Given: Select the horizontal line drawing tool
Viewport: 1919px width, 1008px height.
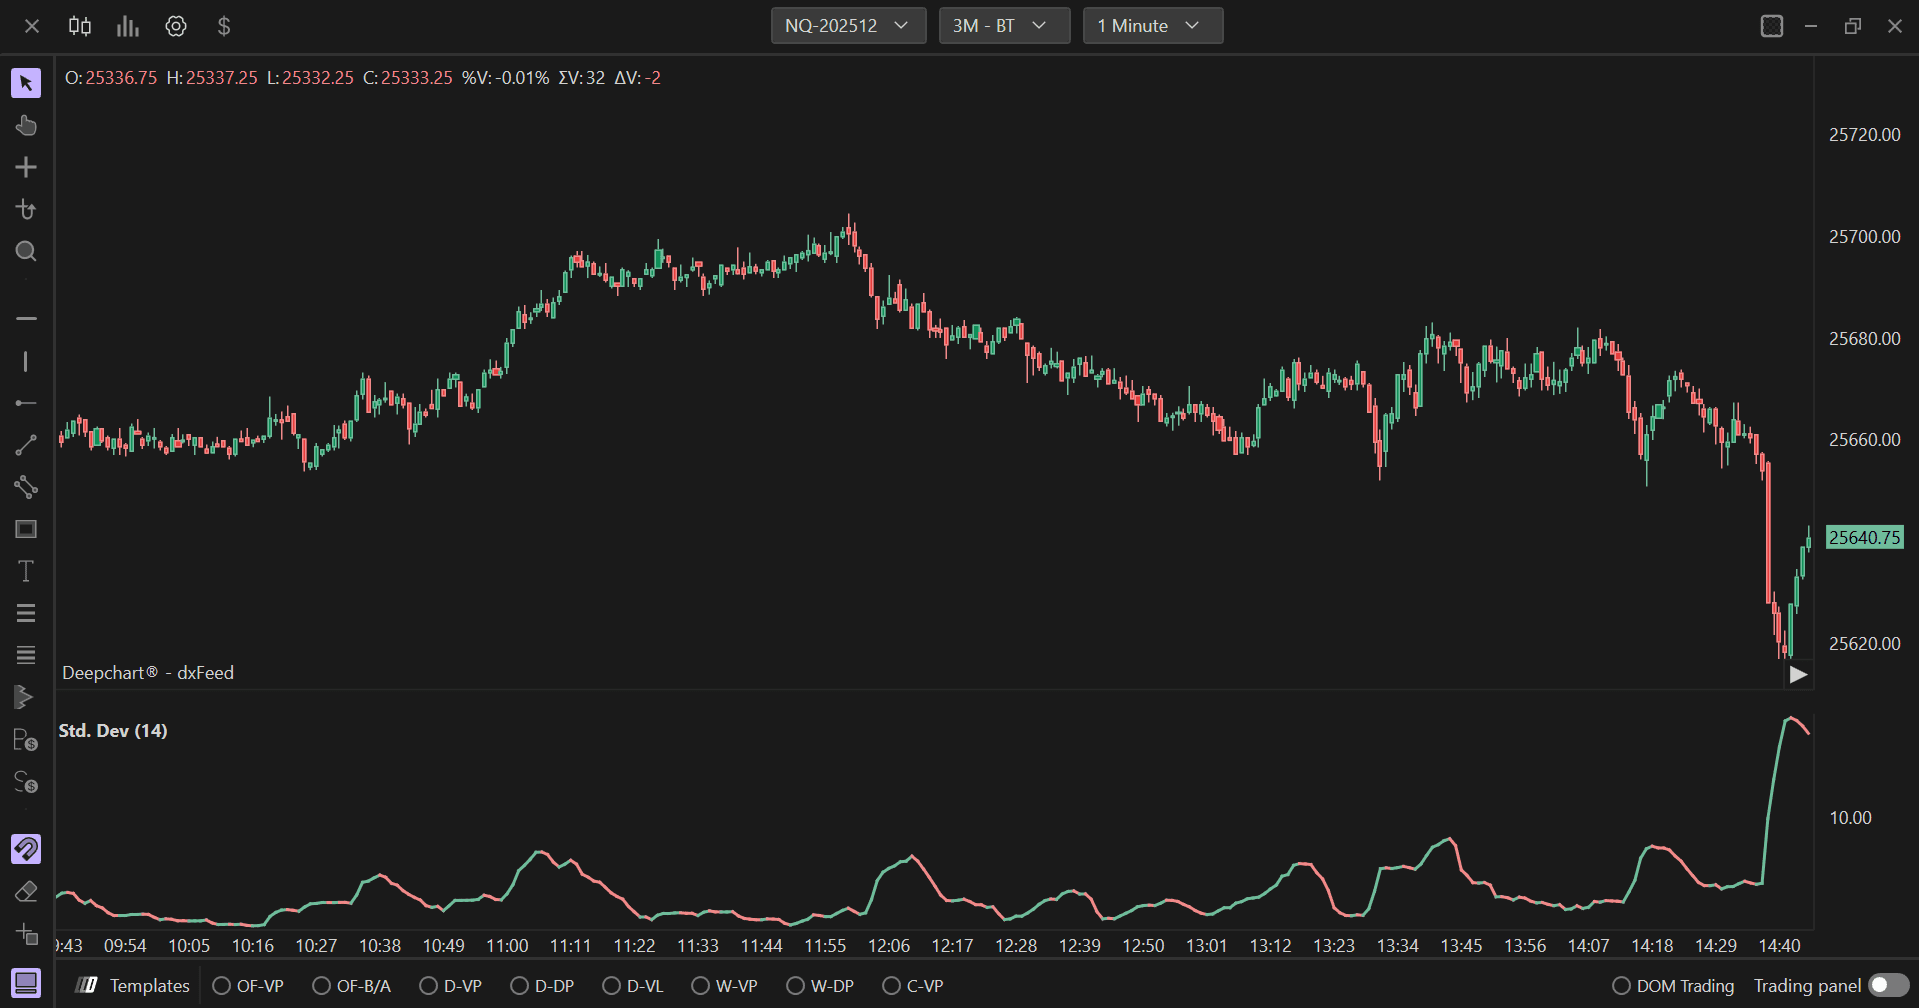Looking at the screenshot, I should click(x=26, y=318).
